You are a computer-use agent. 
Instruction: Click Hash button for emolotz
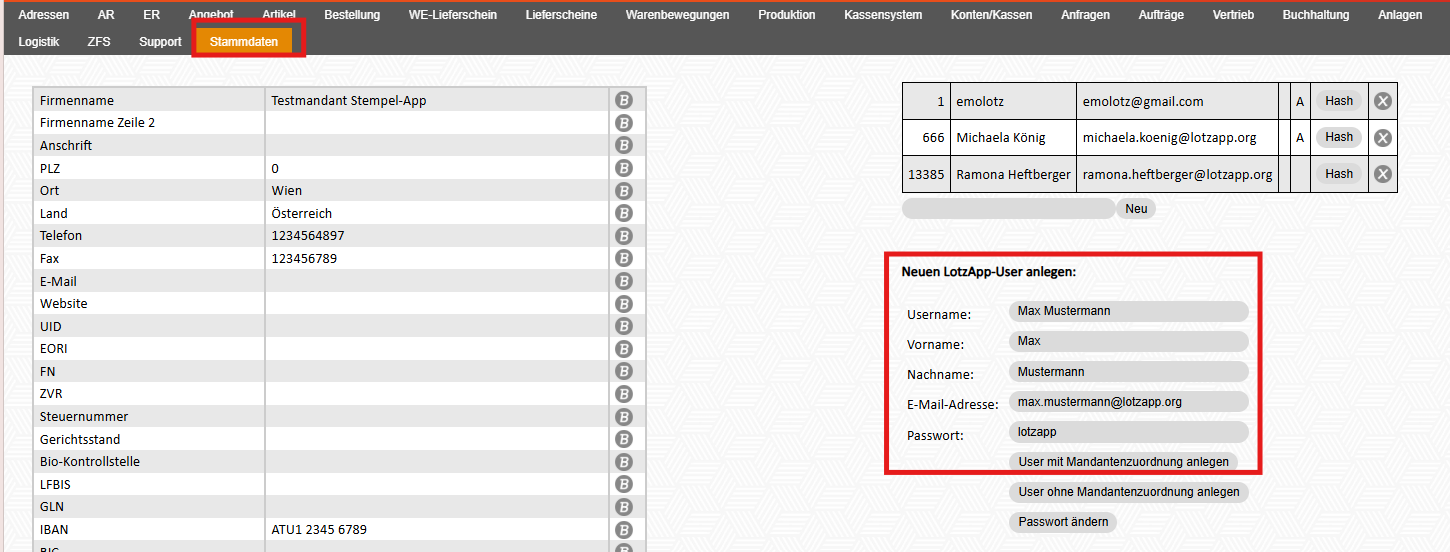click(x=1339, y=101)
